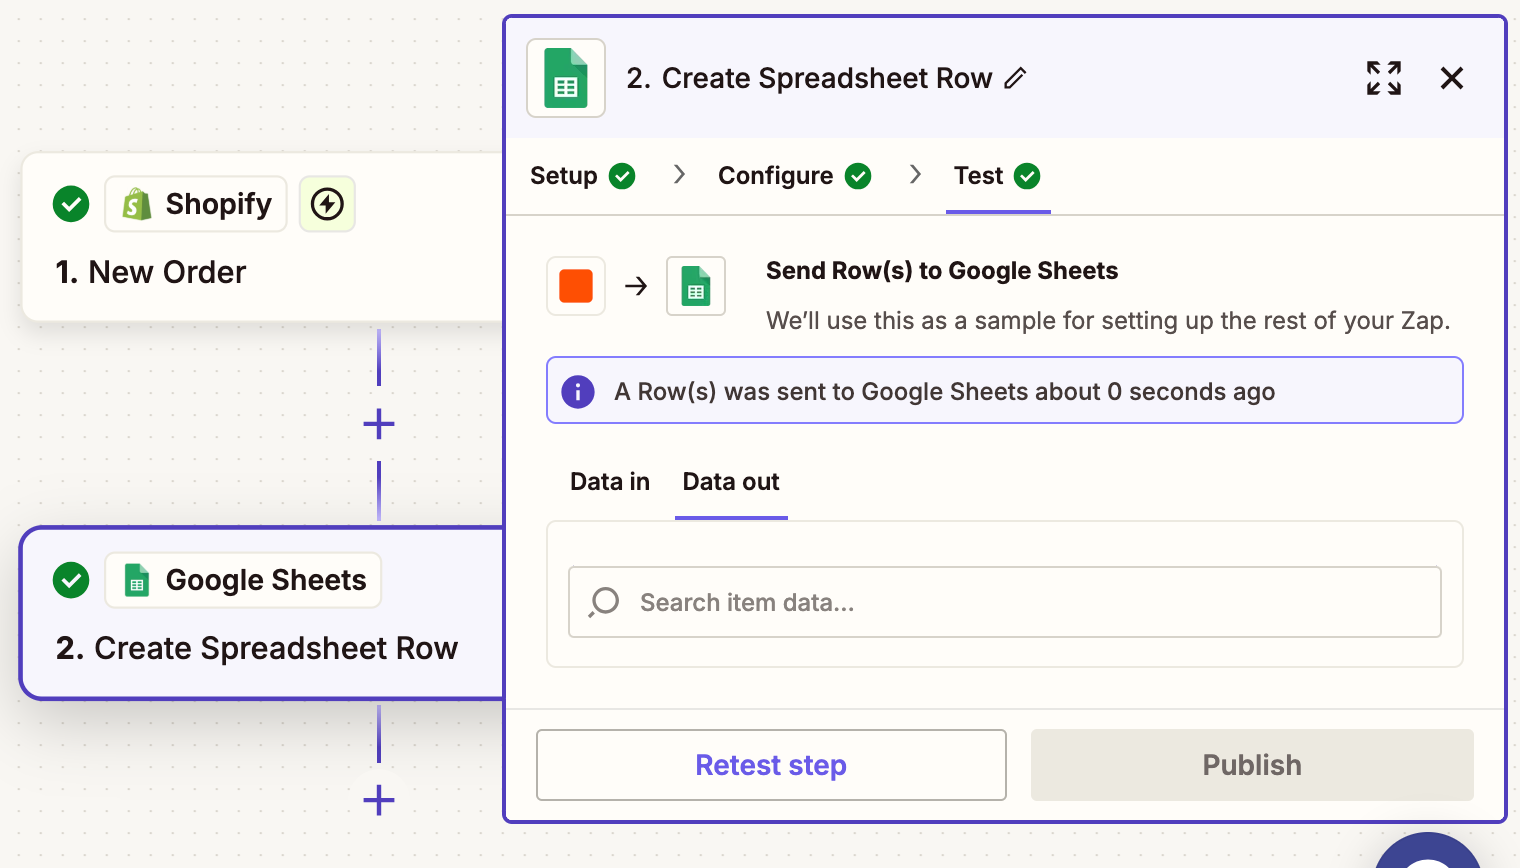This screenshot has height=868, width=1520.
Task: Select the 2. Create Spreadsheet Row step card
Action: 262,613
